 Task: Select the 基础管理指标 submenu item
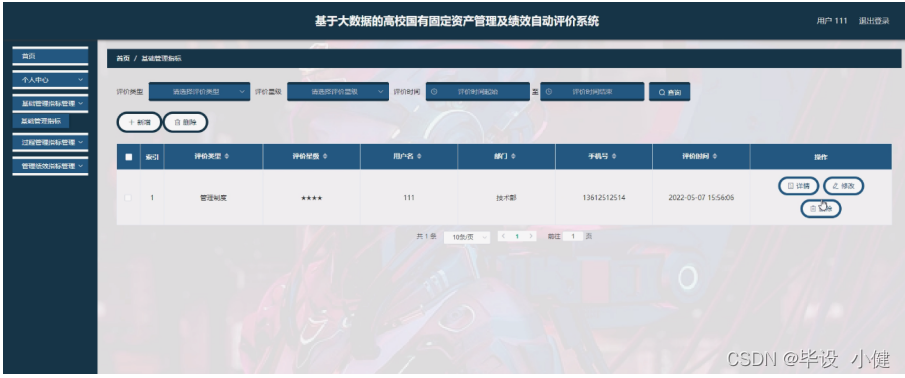(41, 121)
